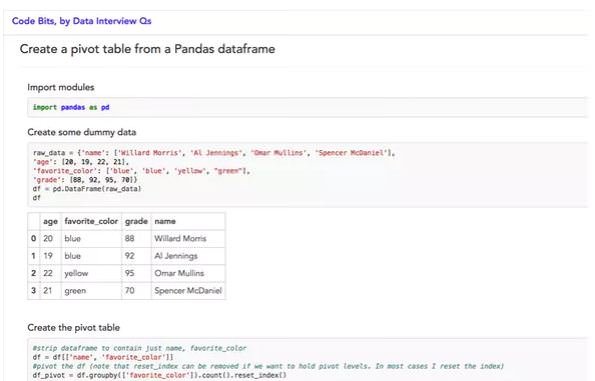Select the Willard Morris table cell
The height and width of the screenshot is (381, 595).
tap(188, 239)
